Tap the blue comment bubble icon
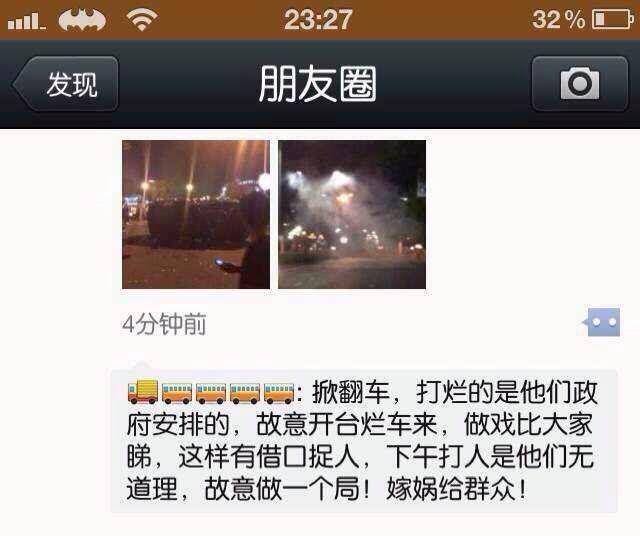 (602, 322)
